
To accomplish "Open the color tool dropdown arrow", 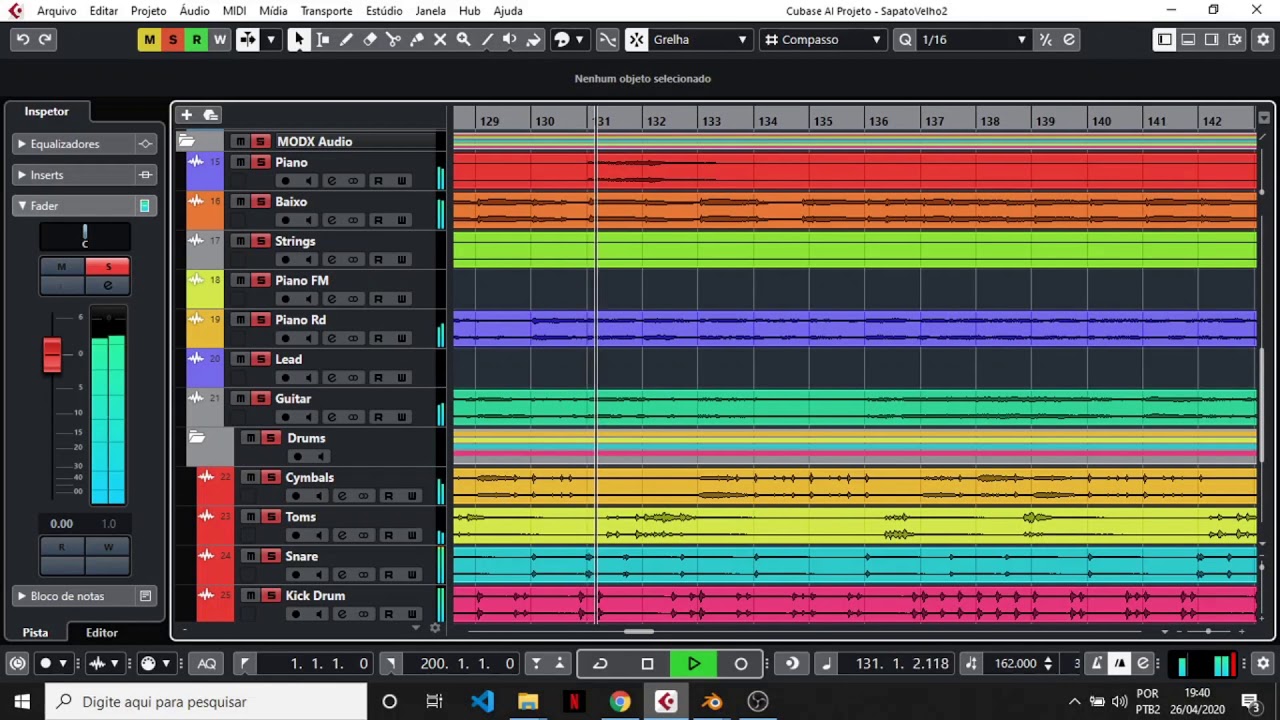I will tap(581, 40).
